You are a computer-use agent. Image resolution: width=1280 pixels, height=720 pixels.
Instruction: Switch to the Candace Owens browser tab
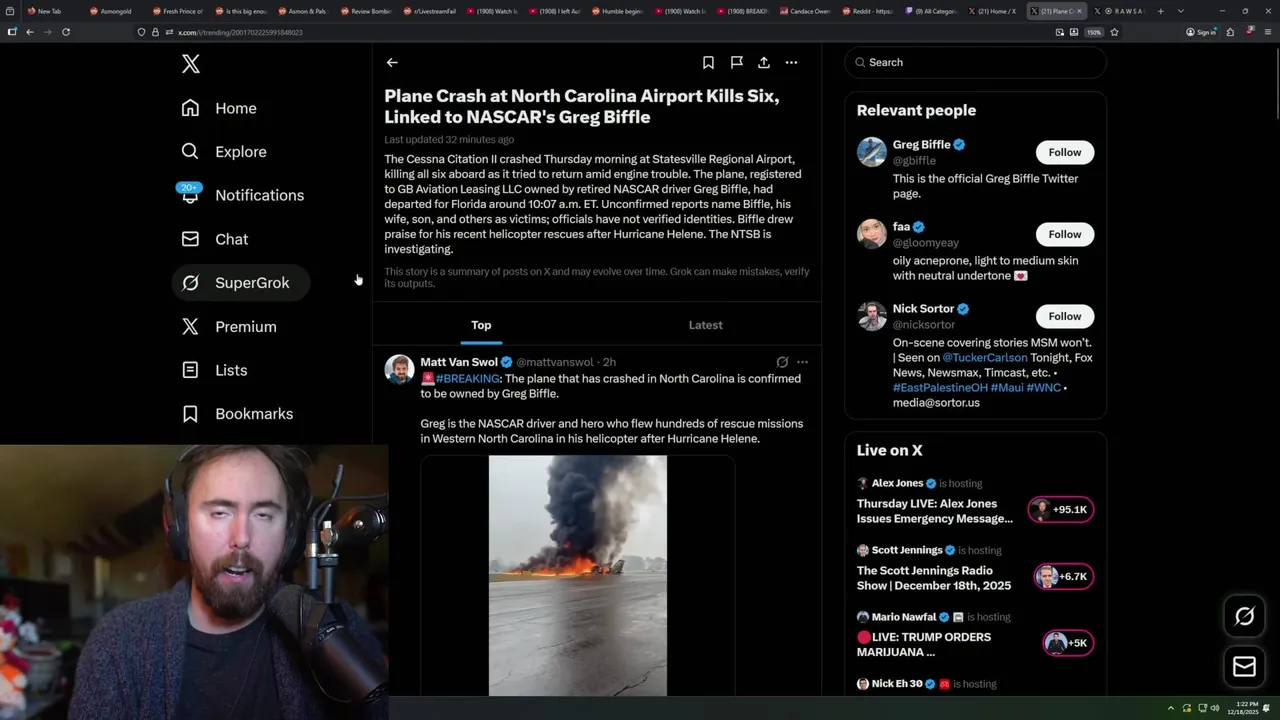point(806,11)
